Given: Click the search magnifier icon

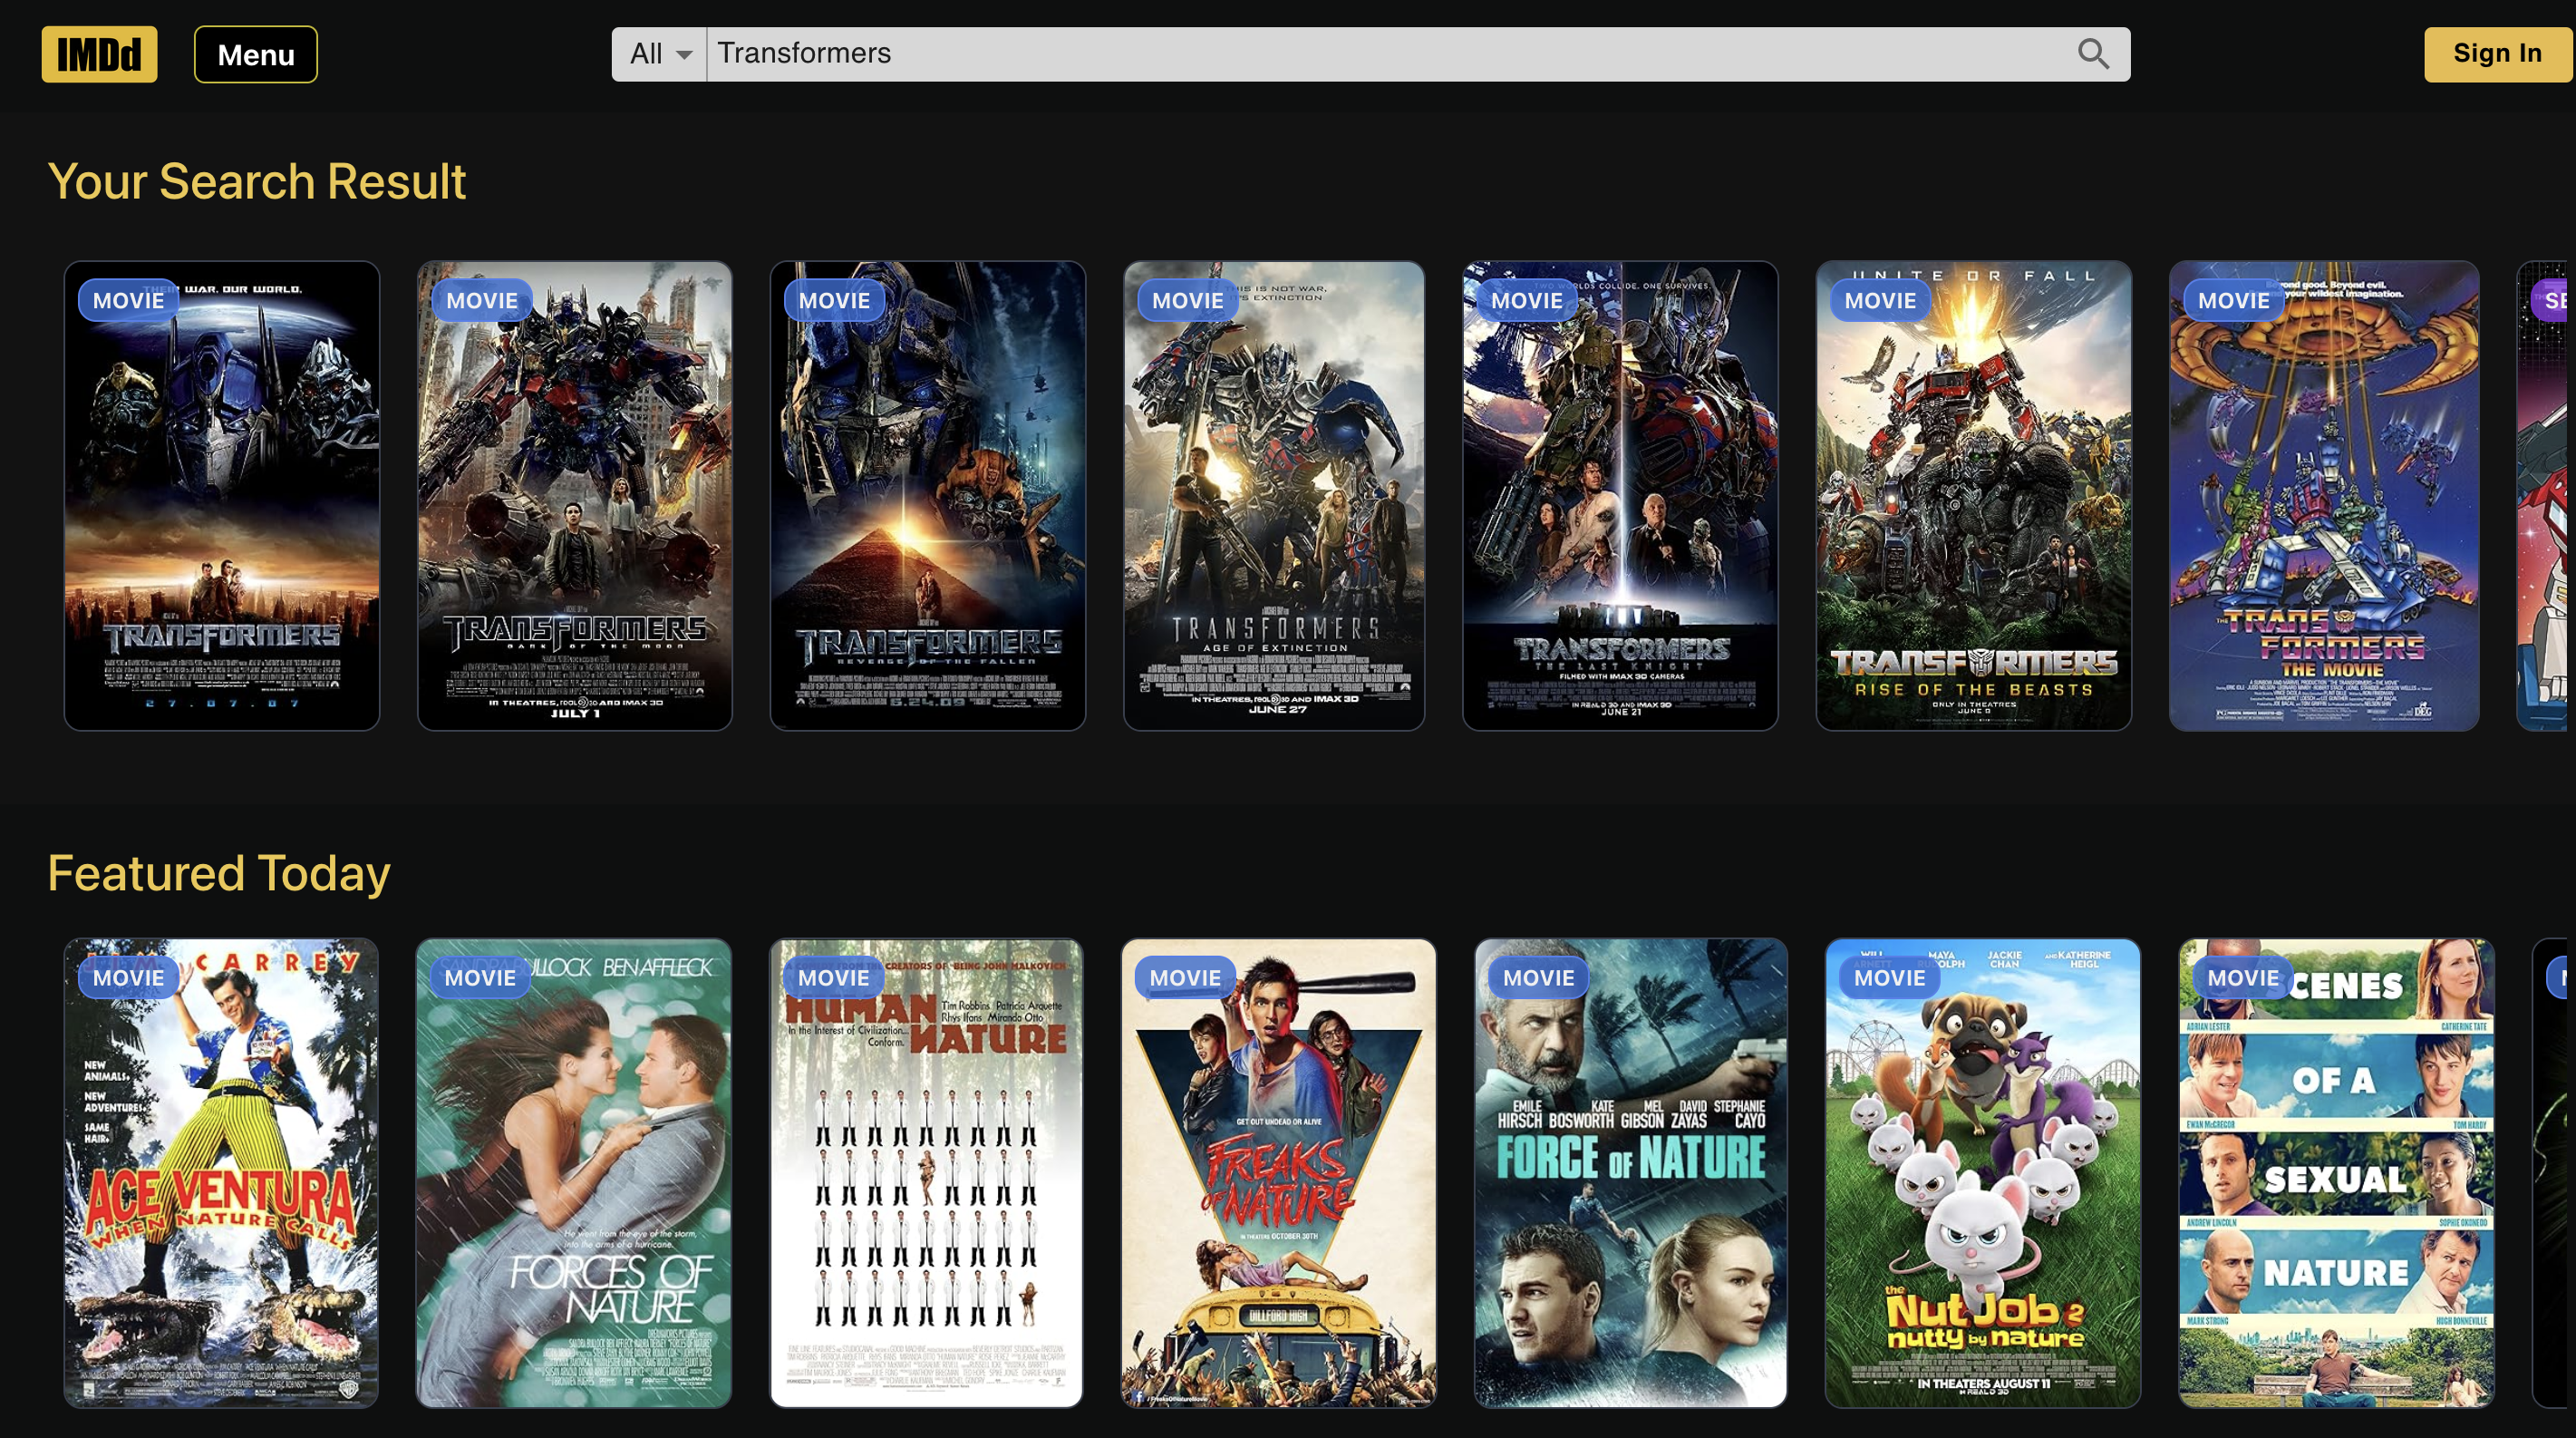Looking at the screenshot, I should point(2092,54).
